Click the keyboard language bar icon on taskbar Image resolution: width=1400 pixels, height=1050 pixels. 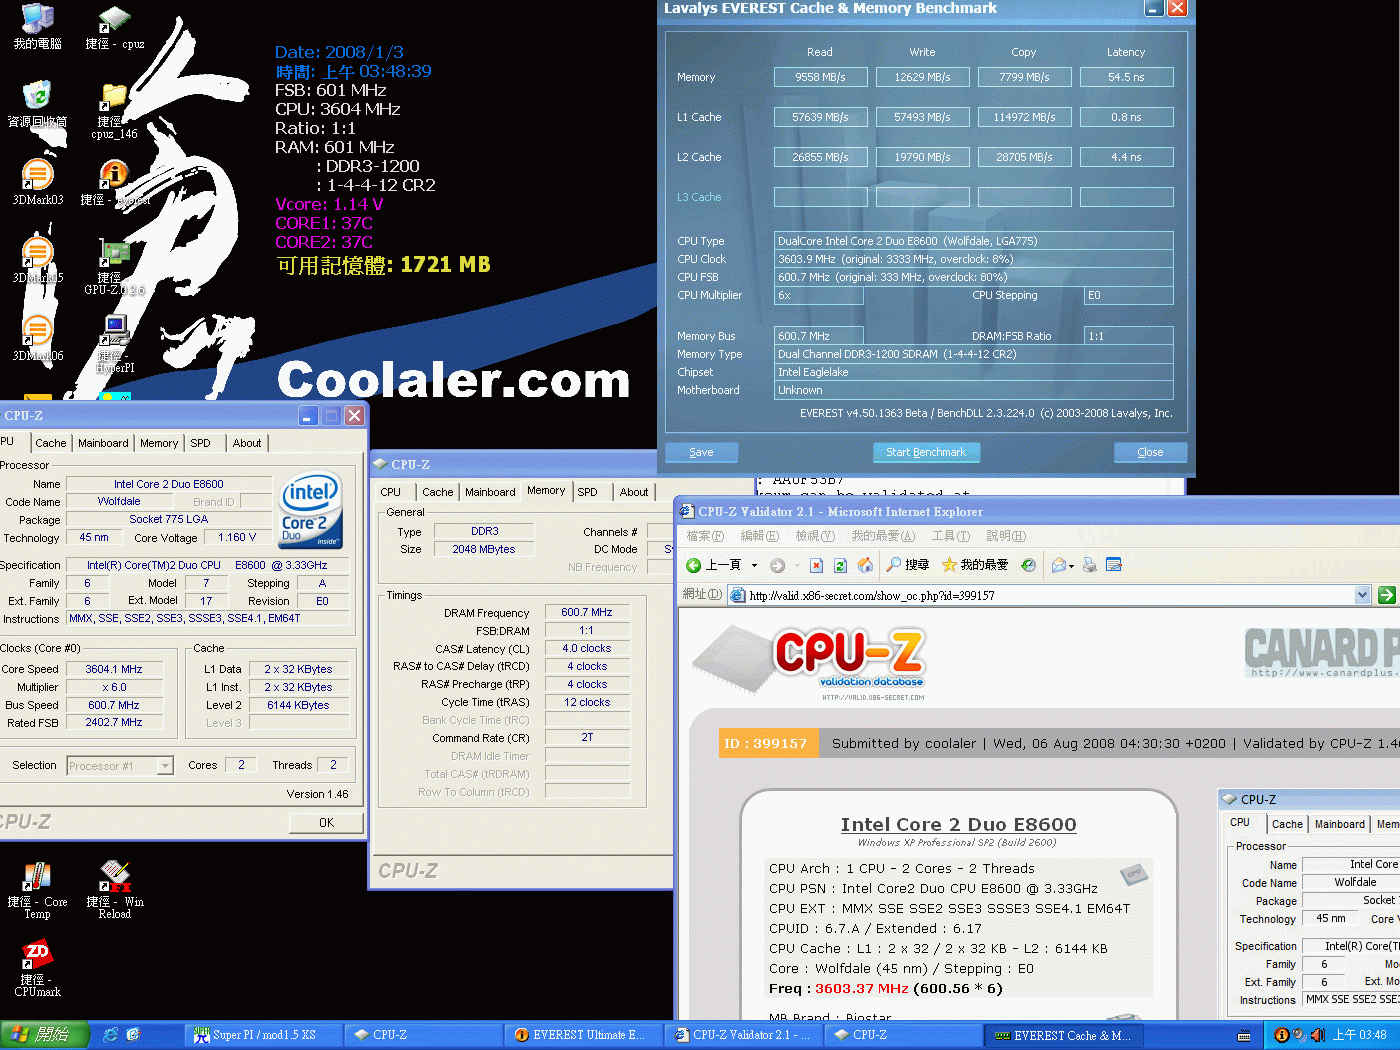tap(1244, 1036)
